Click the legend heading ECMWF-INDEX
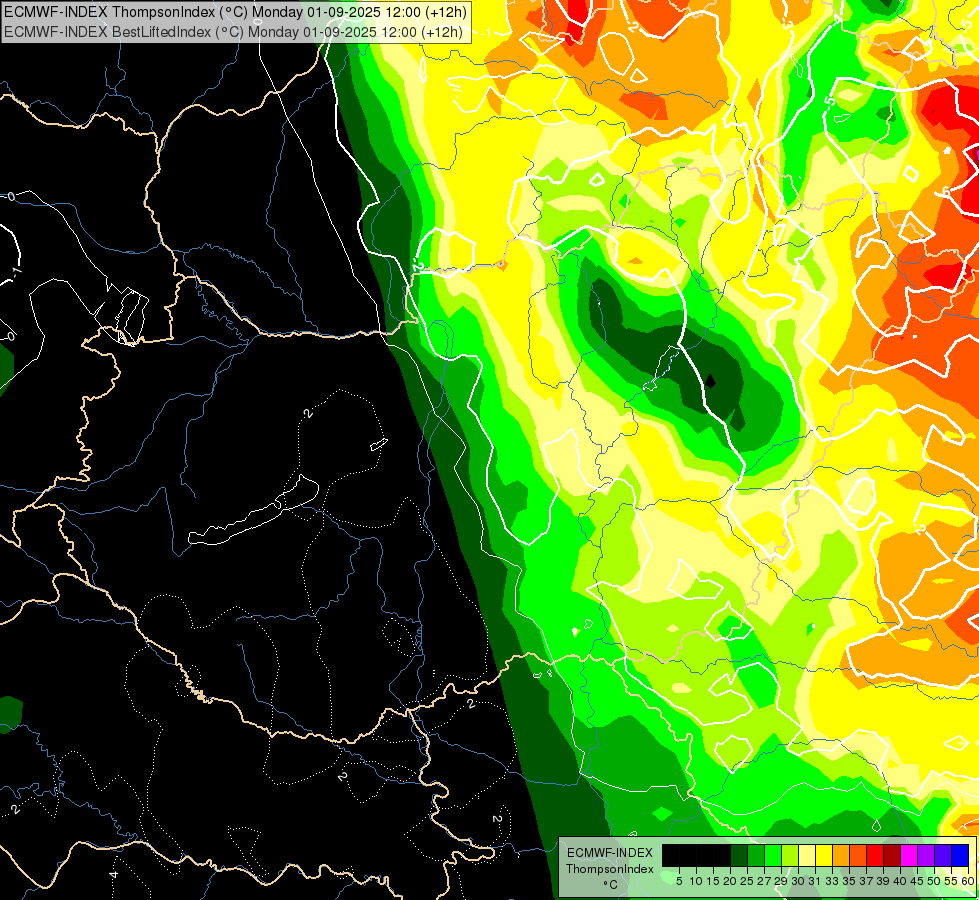Screen dimensions: 979x900 (610, 853)
